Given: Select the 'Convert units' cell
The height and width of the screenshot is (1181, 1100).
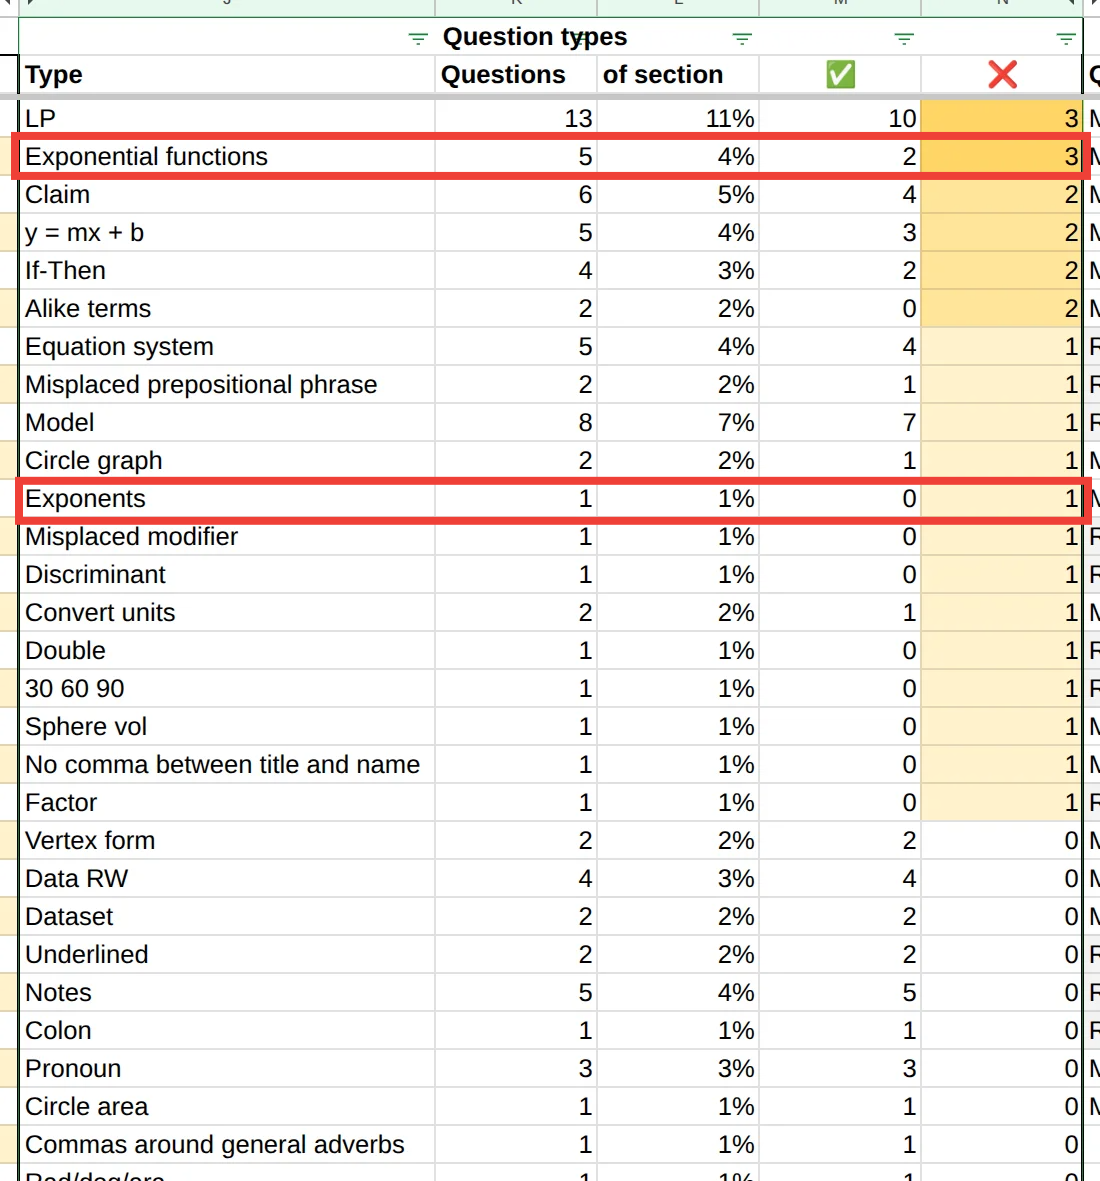Looking at the screenshot, I should point(227,612).
